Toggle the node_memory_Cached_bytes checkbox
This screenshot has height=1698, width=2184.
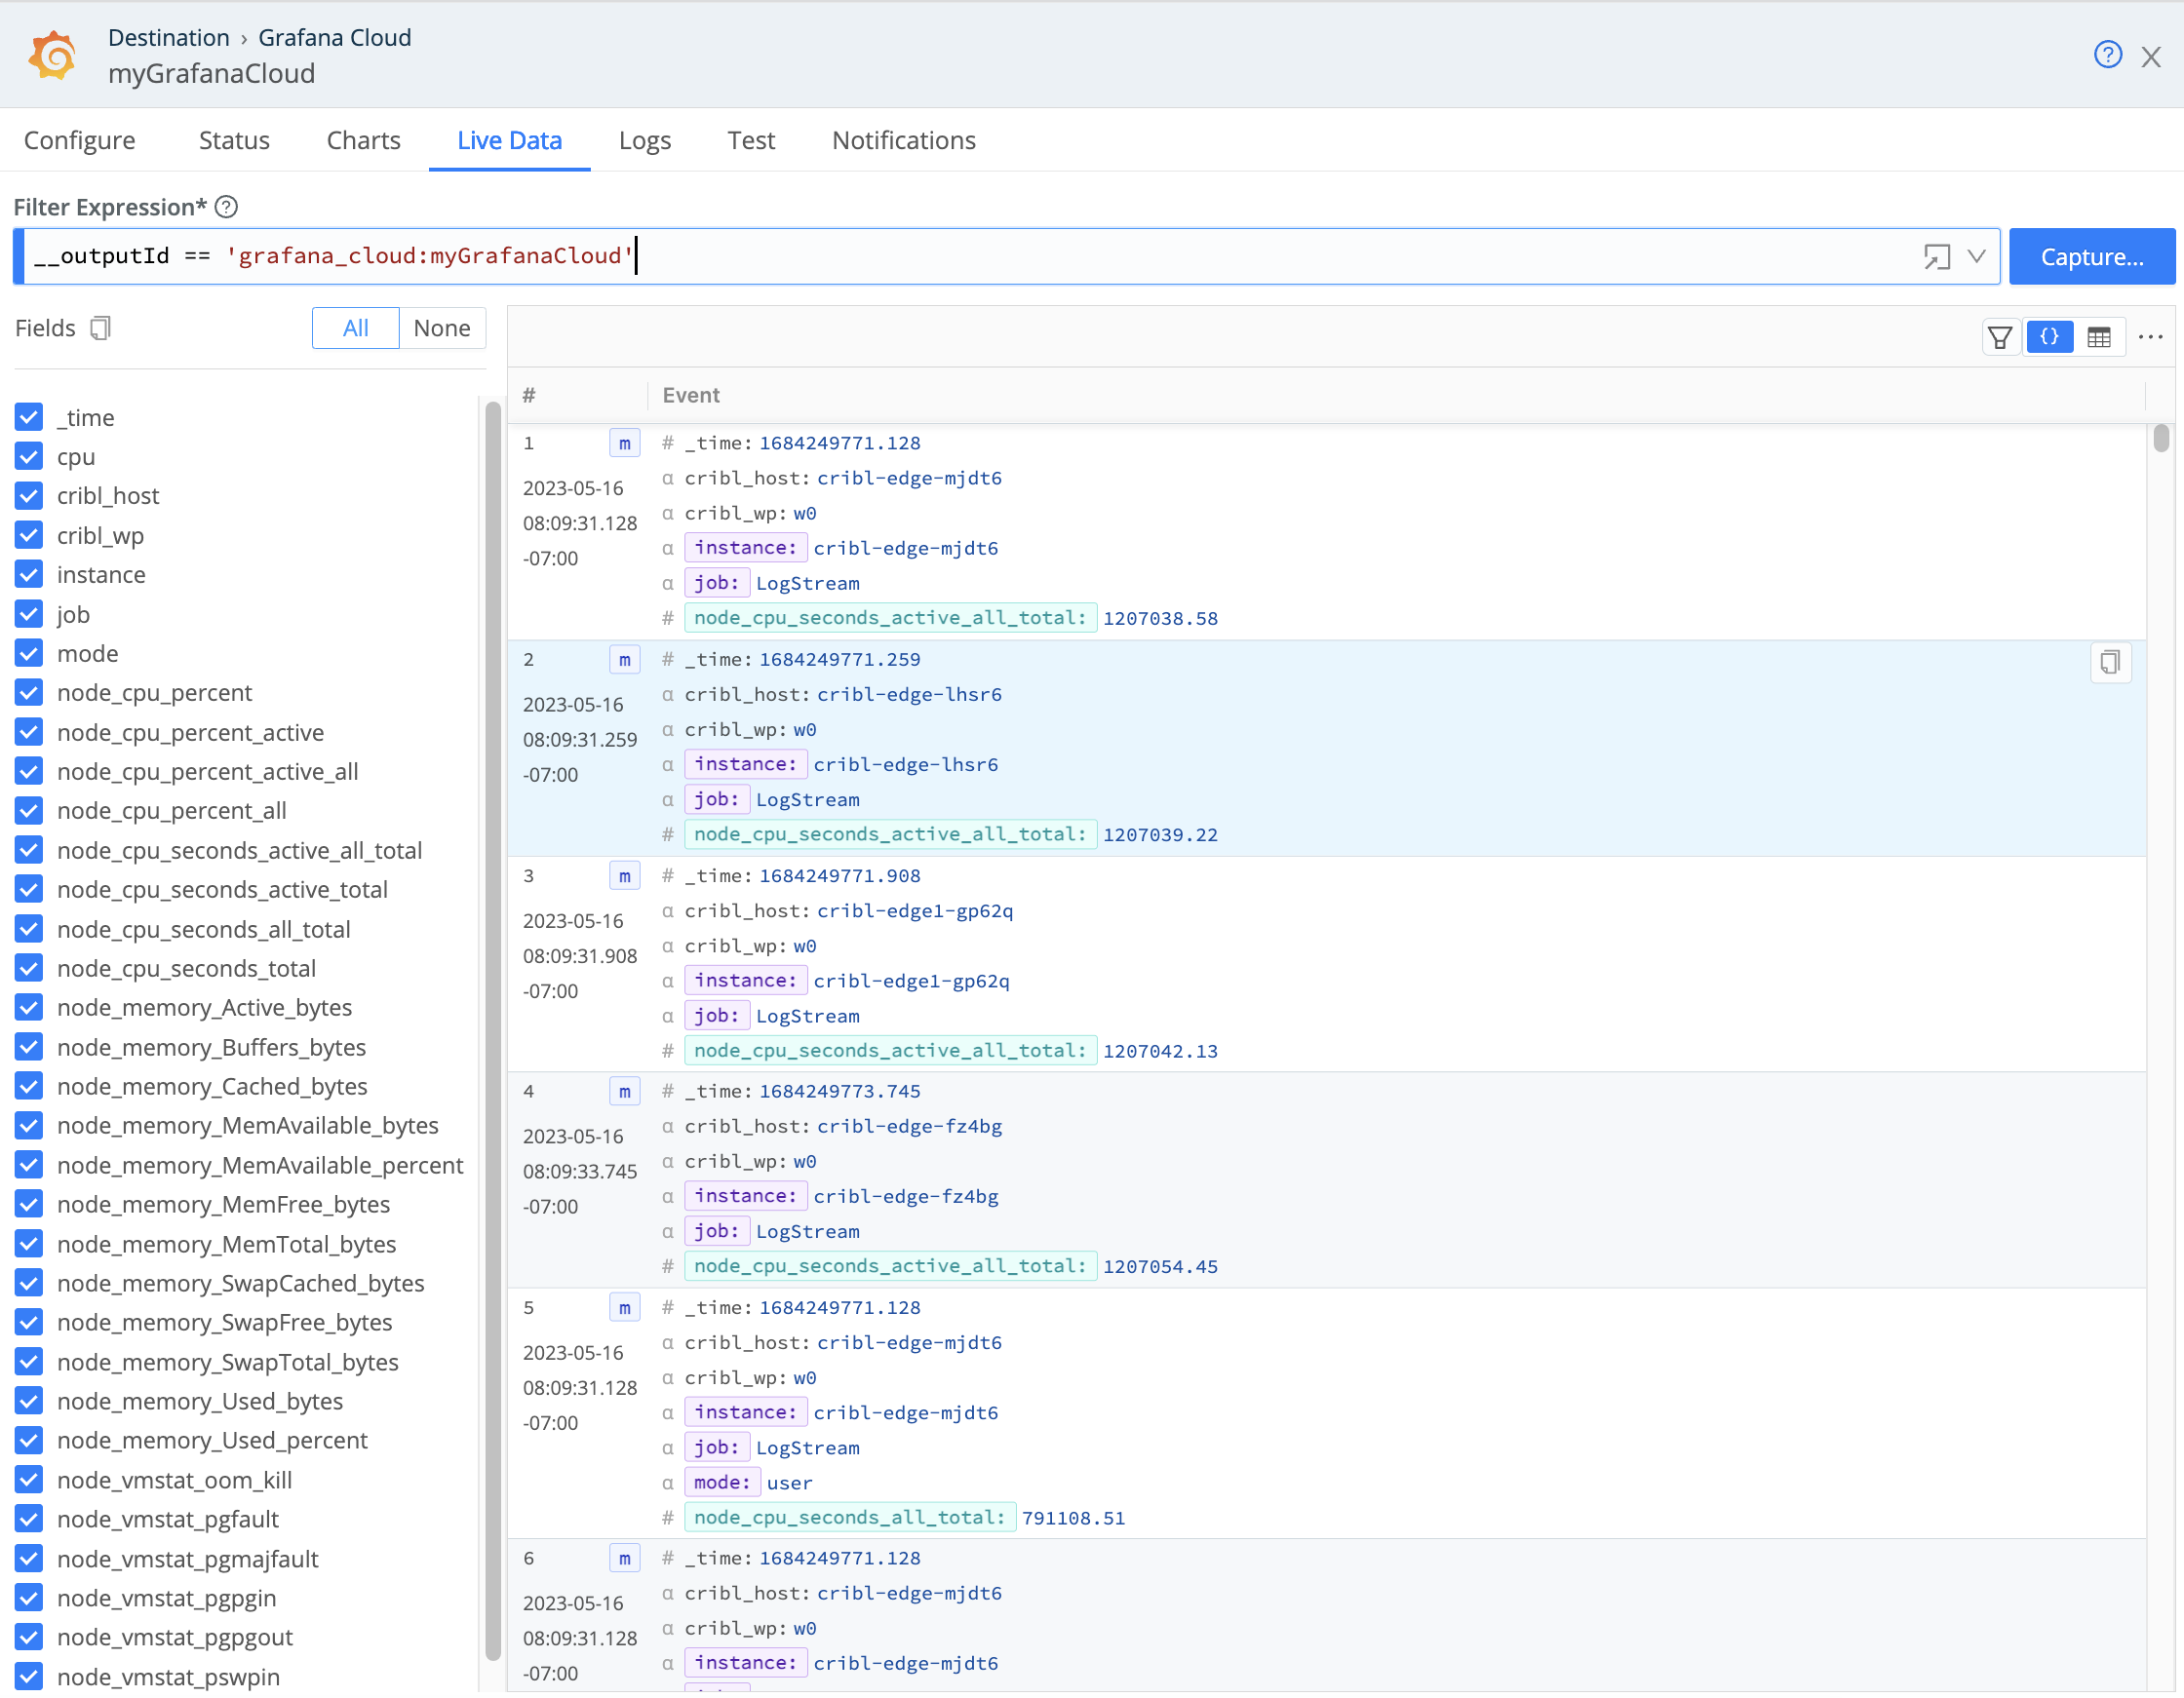pos(29,1086)
